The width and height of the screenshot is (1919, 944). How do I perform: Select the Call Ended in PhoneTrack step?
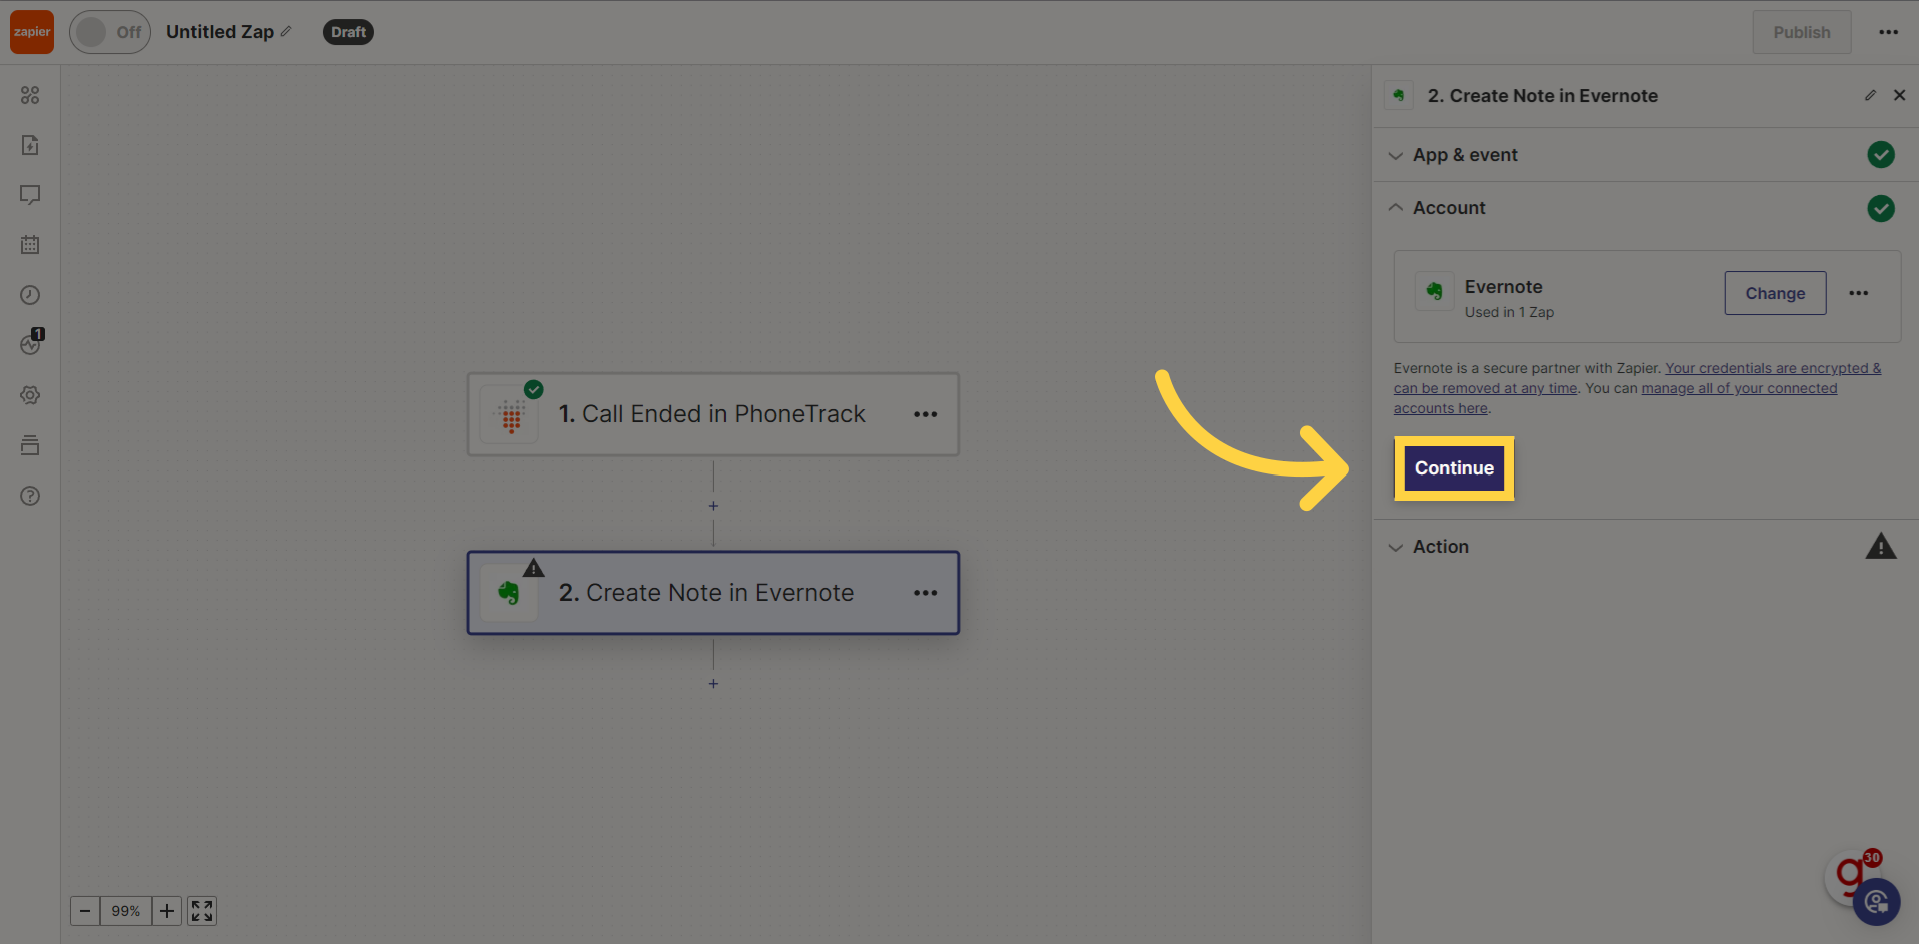click(x=713, y=414)
